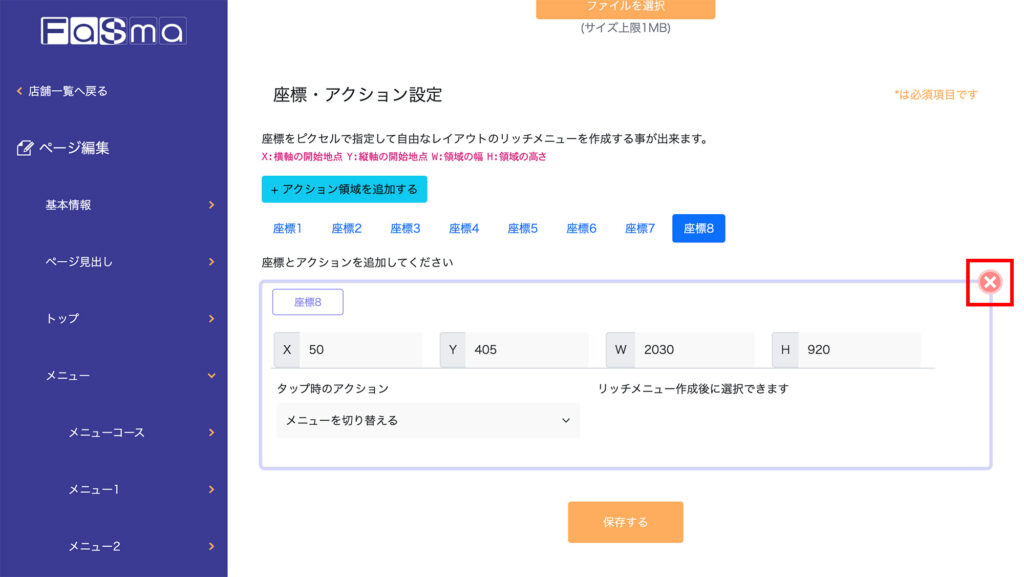Click アクション領域を追加する button
This screenshot has width=1024, height=577.
pyautogui.click(x=344, y=189)
